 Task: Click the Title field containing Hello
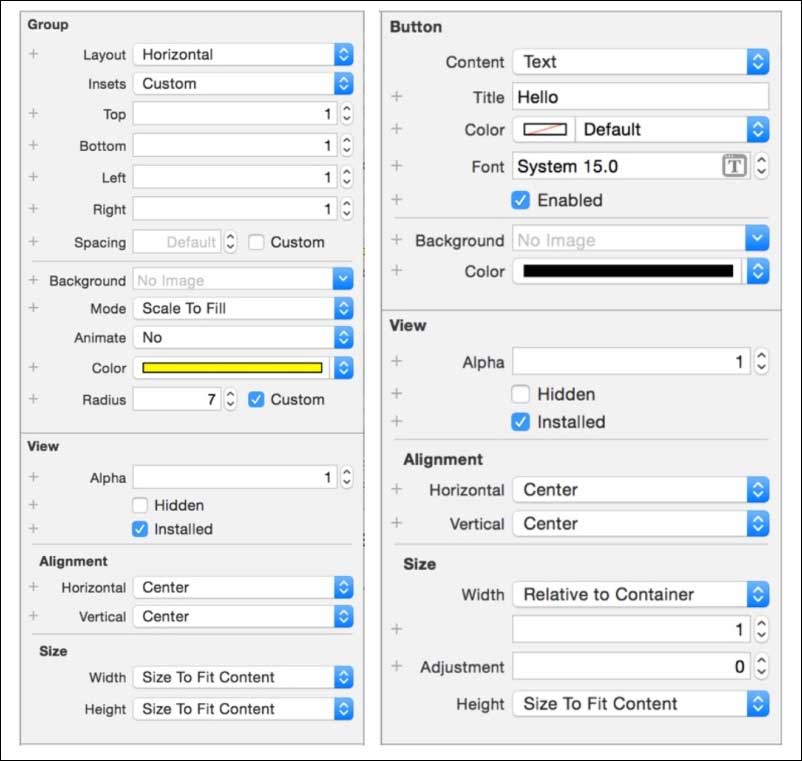(640, 97)
